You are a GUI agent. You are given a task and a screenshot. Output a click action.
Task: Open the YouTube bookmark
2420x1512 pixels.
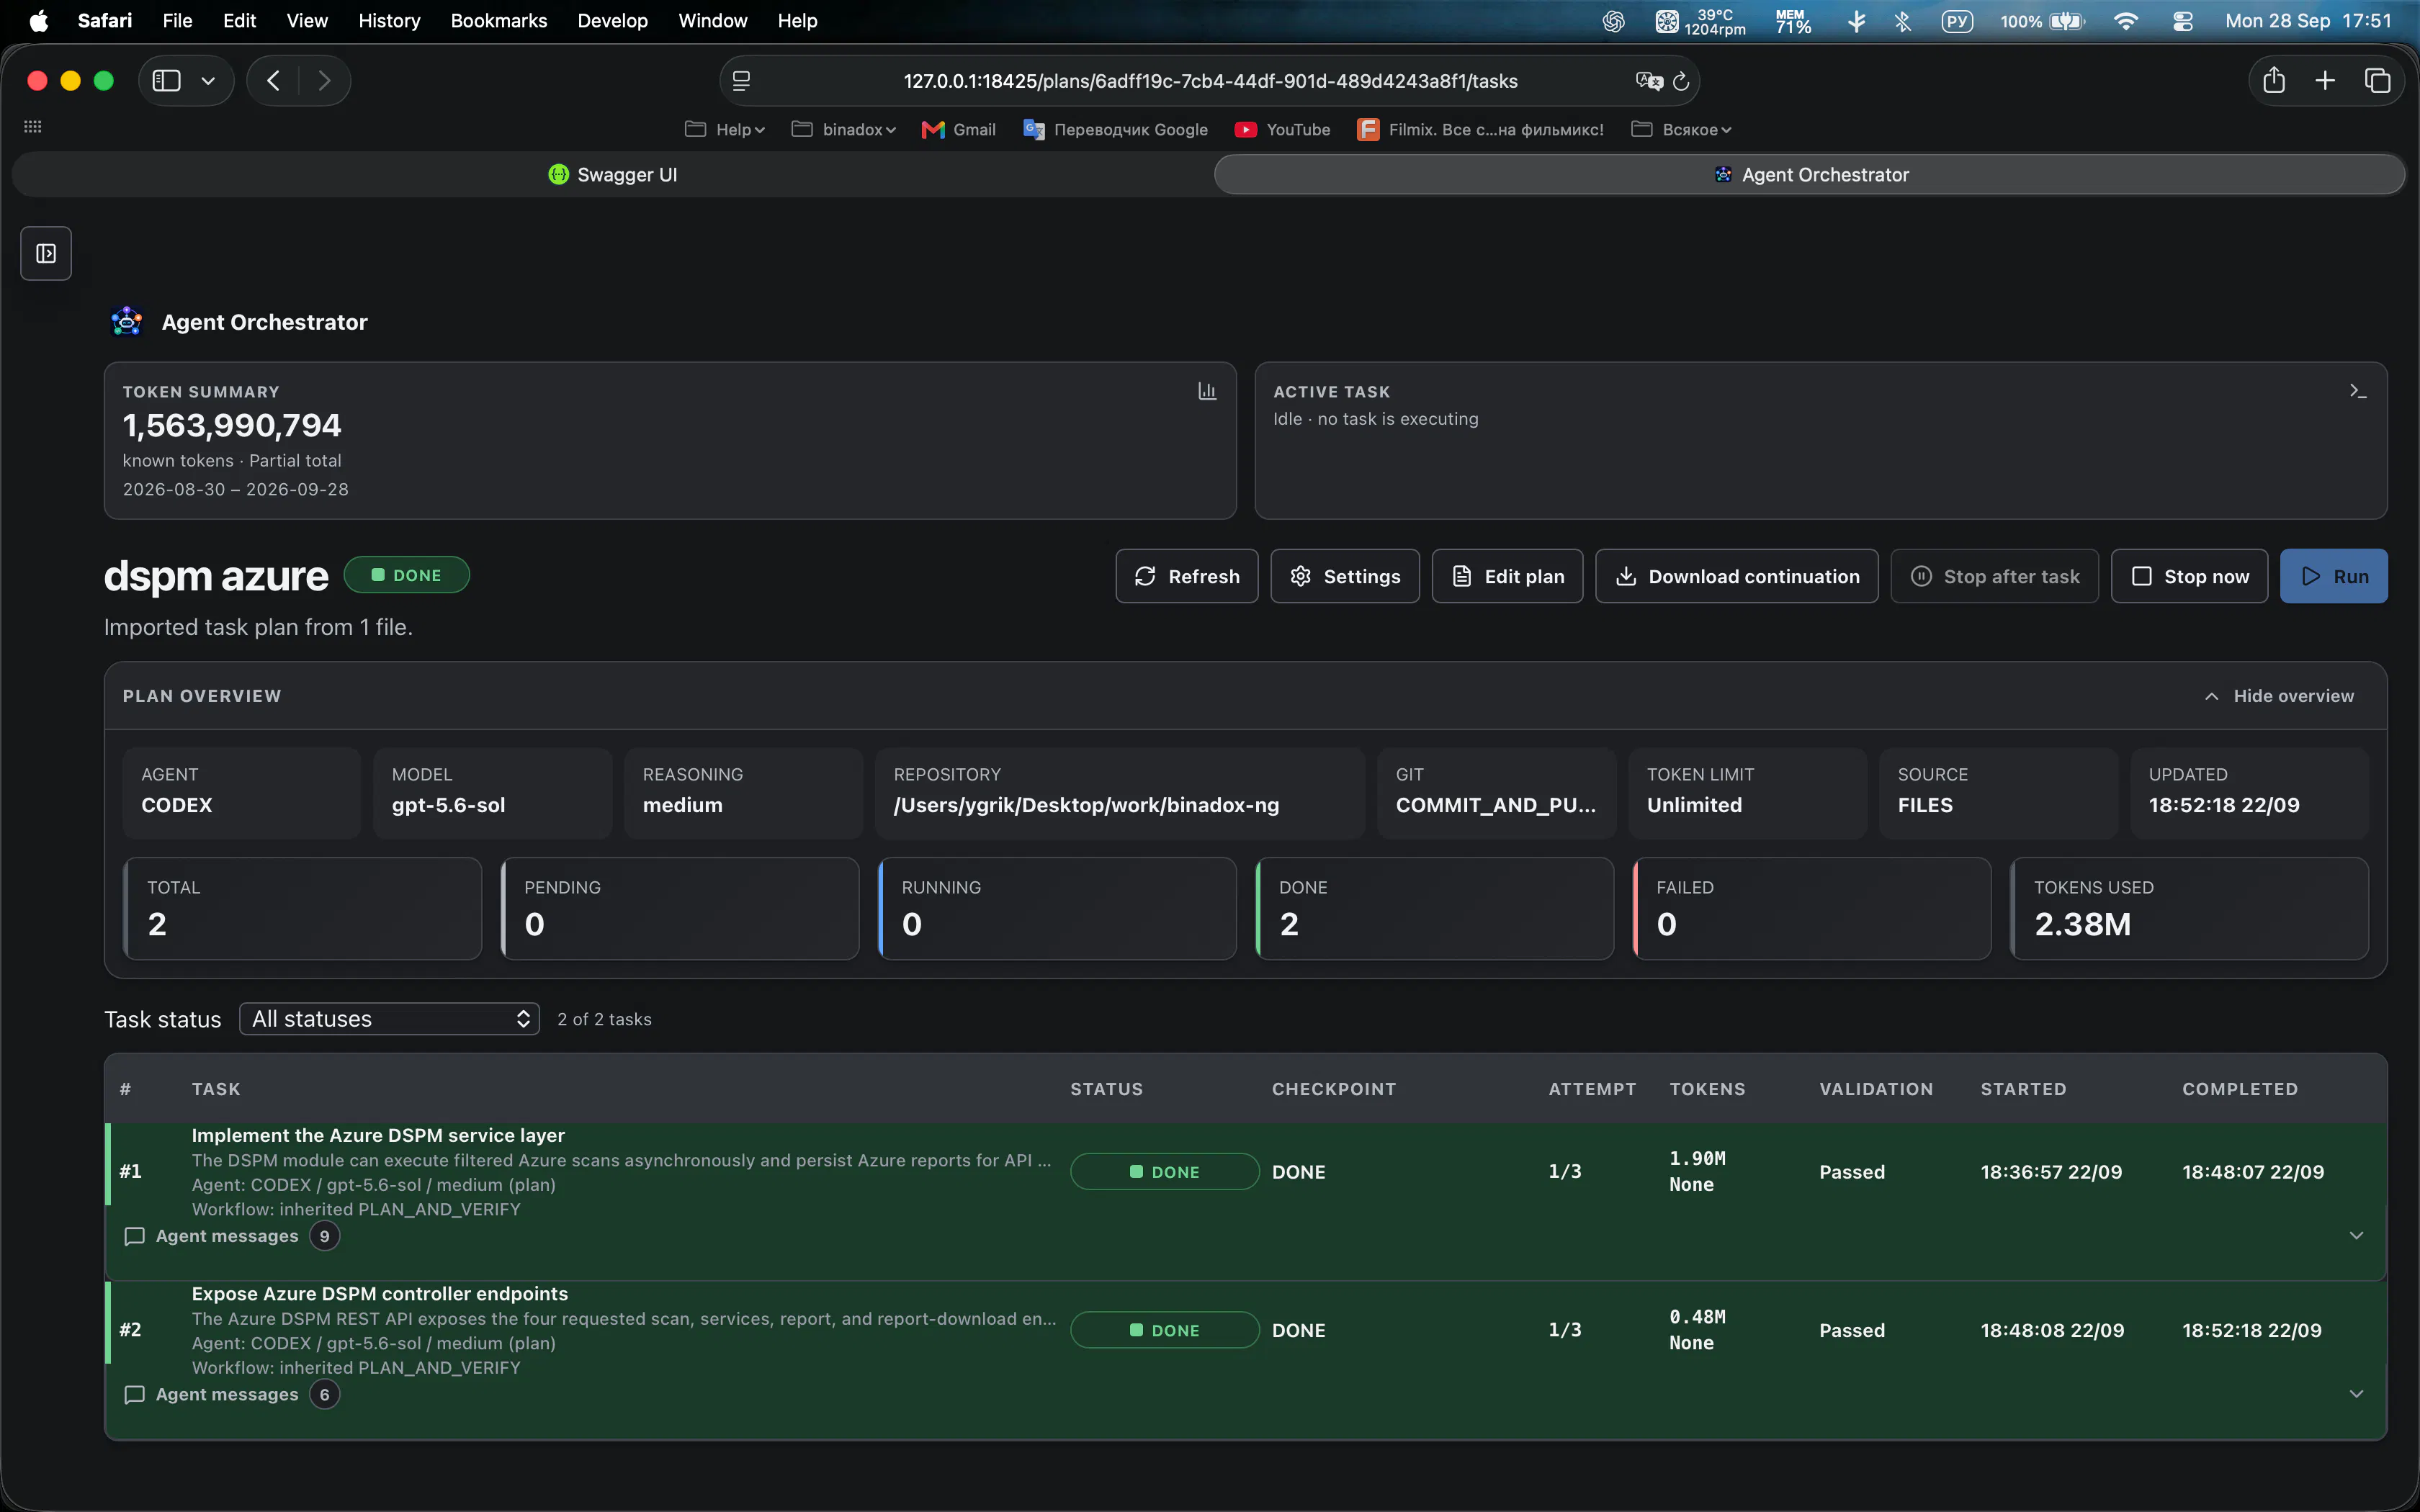(1283, 129)
